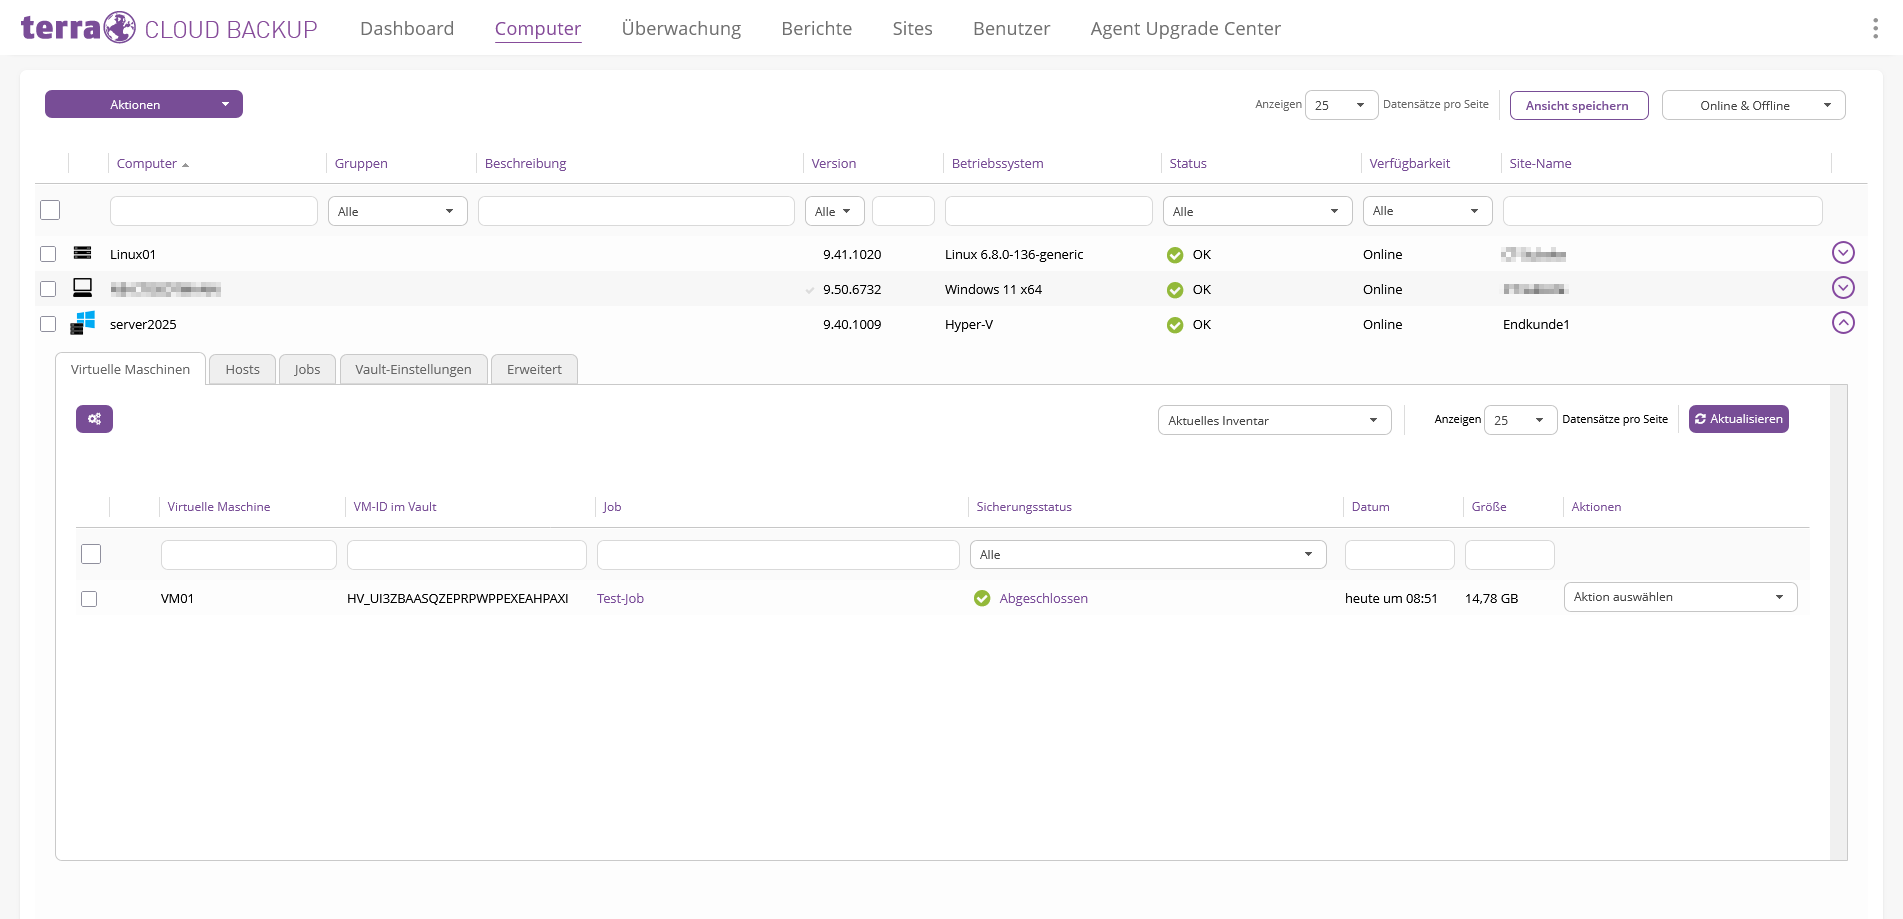Open the Aktionen dropdown menu

[144, 104]
